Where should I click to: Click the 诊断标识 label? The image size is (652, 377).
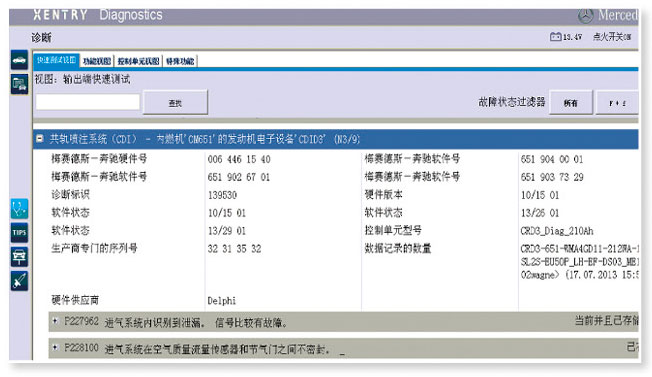tap(70, 194)
